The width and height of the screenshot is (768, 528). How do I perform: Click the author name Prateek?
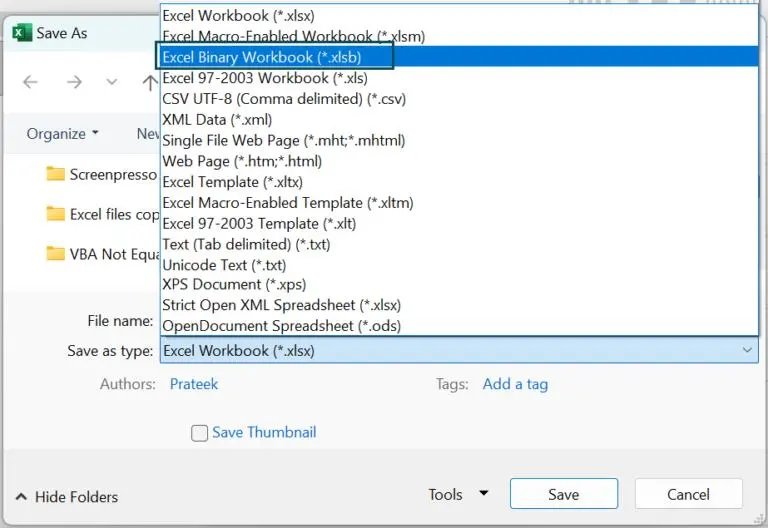coord(194,384)
